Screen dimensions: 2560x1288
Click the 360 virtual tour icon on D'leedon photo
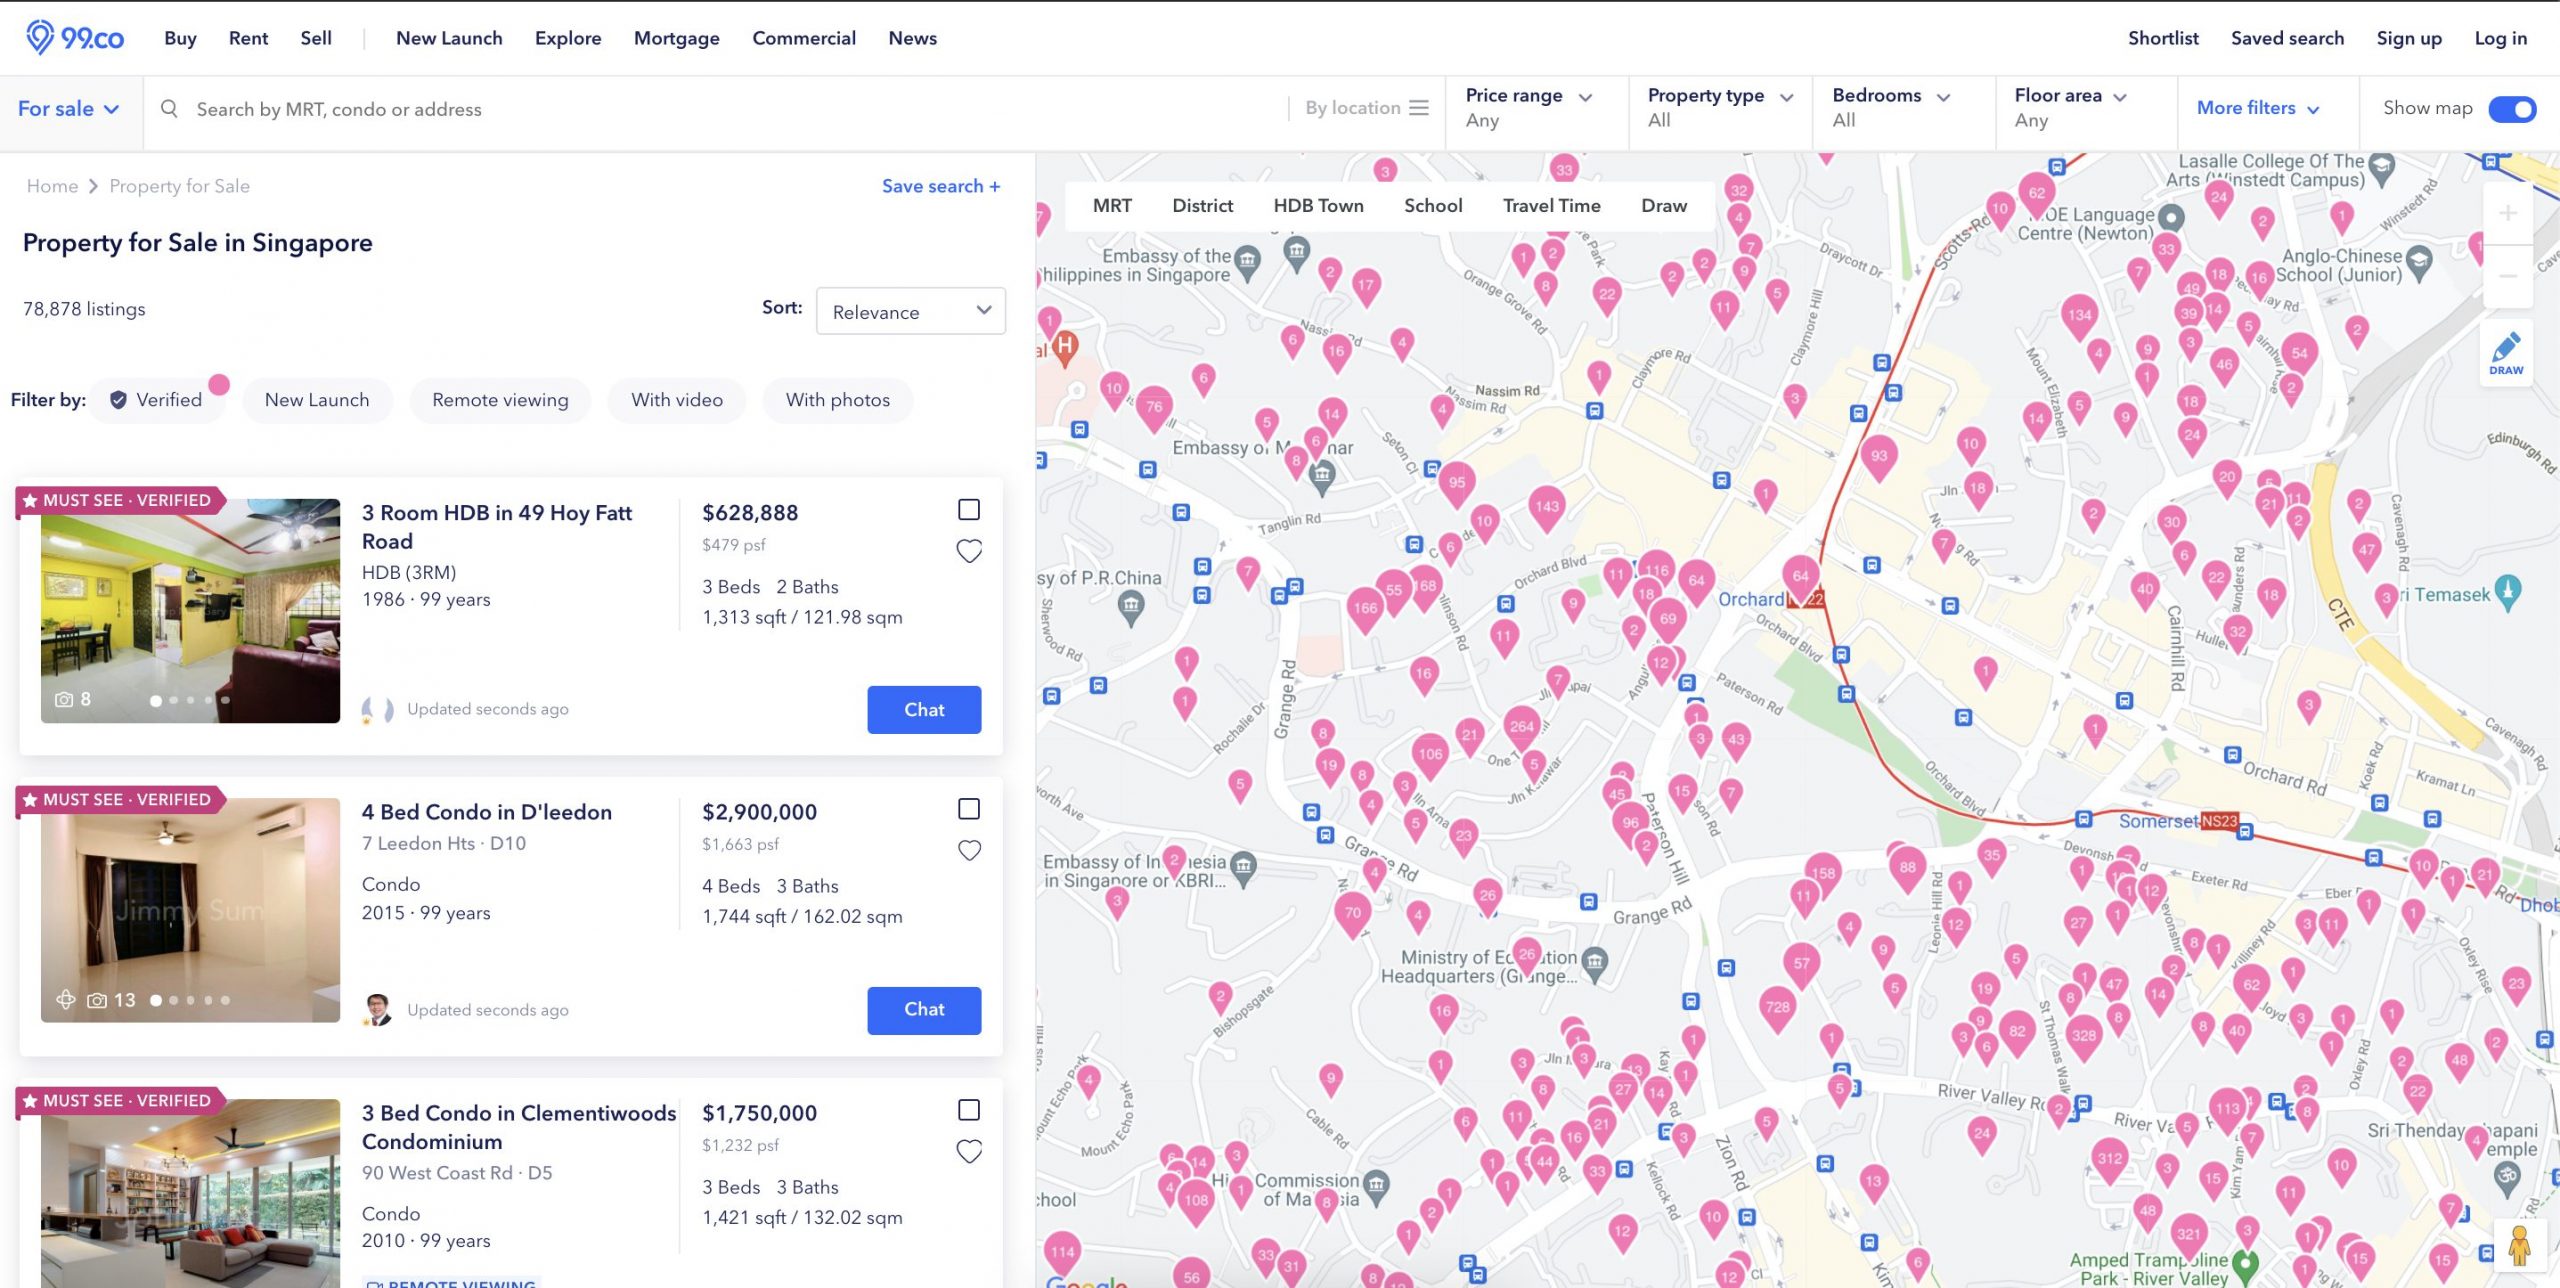click(x=65, y=999)
